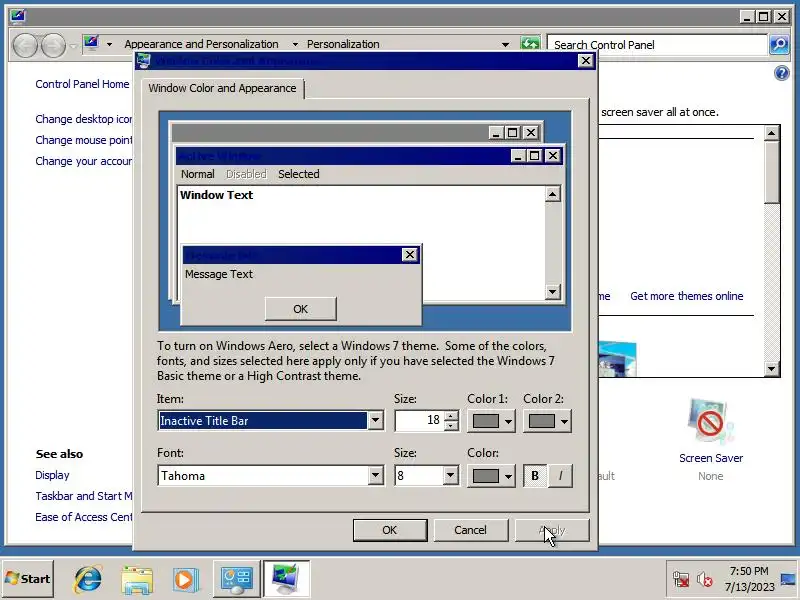Image resolution: width=800 pixels, height=600 pixels.
Task: Click Cancel in the appearance dialog
Action: tap(470, 530)
